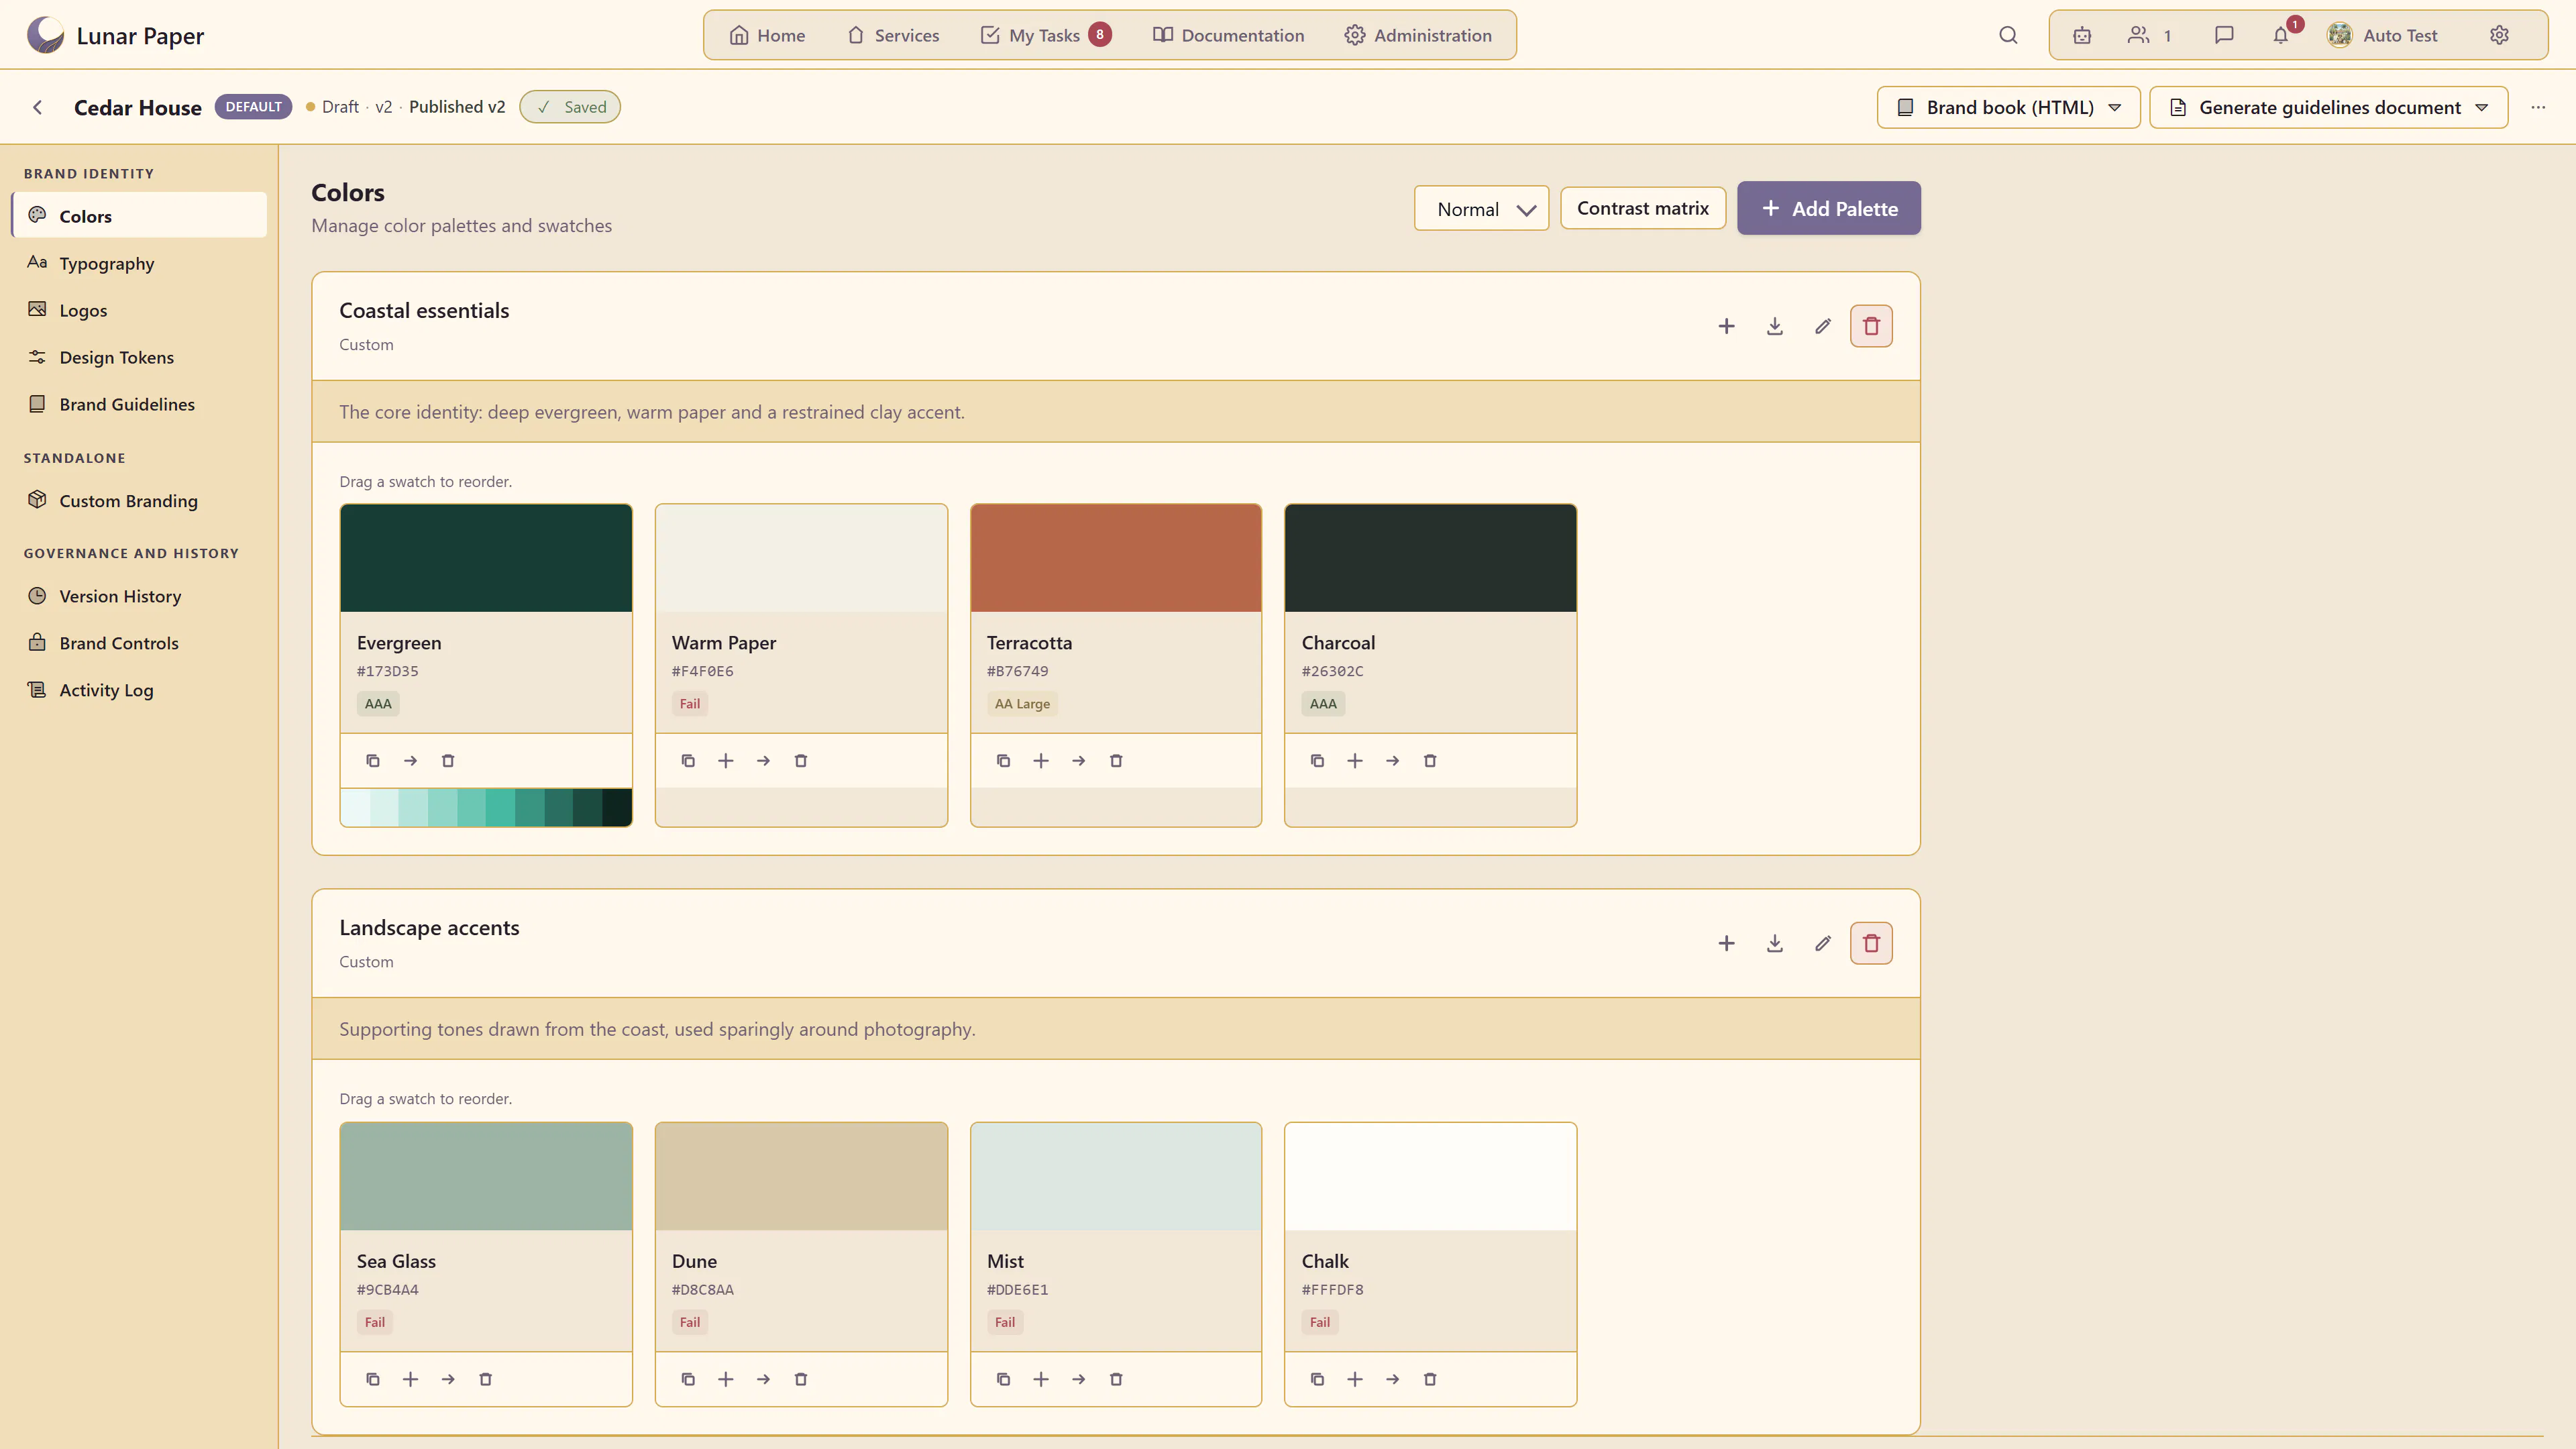Viewport: 2576px width, 1449px height.
Task: Open notifications bell
Action: tap(2281, 35)
